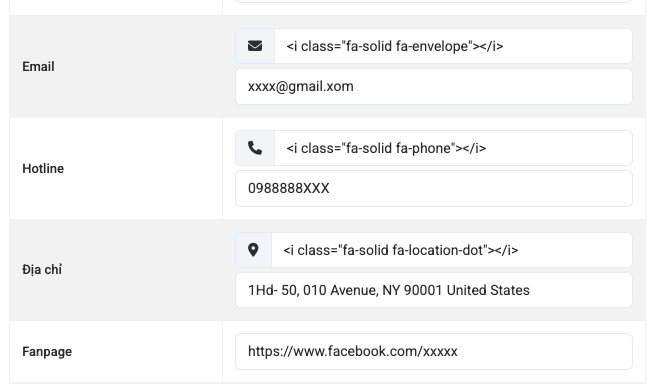Click the phone icon in Hotline row
The image size is (657, 384).
click(255, 148)
